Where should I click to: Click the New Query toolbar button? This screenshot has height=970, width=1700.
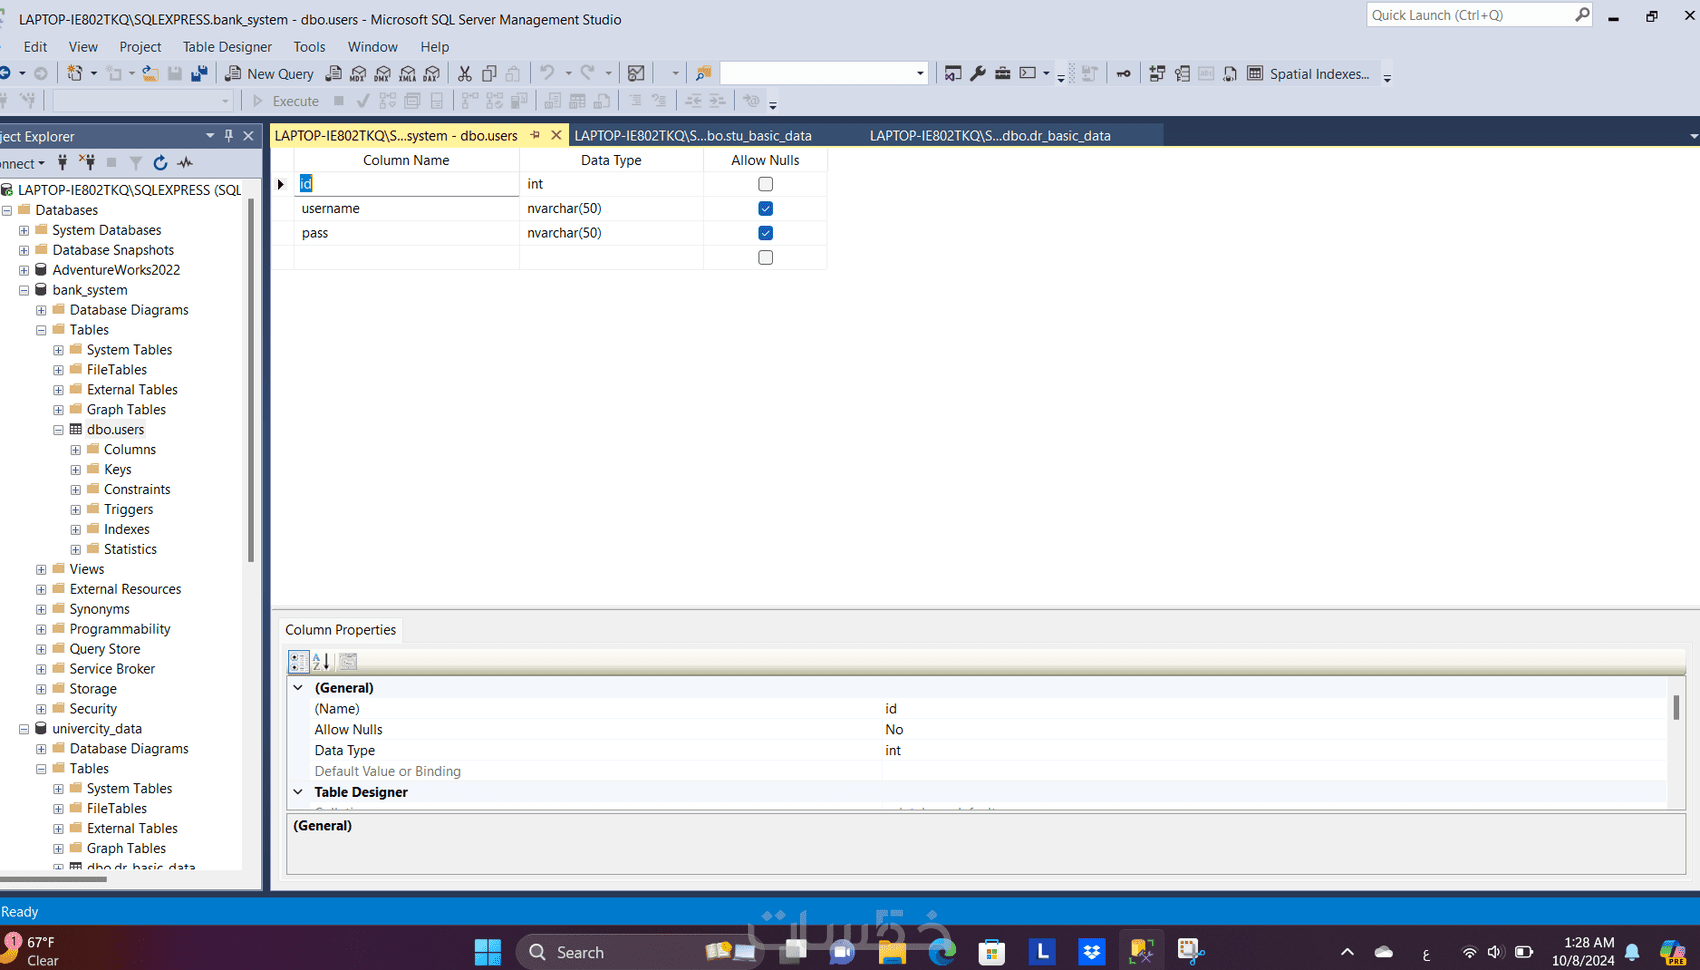click(270, 74)
